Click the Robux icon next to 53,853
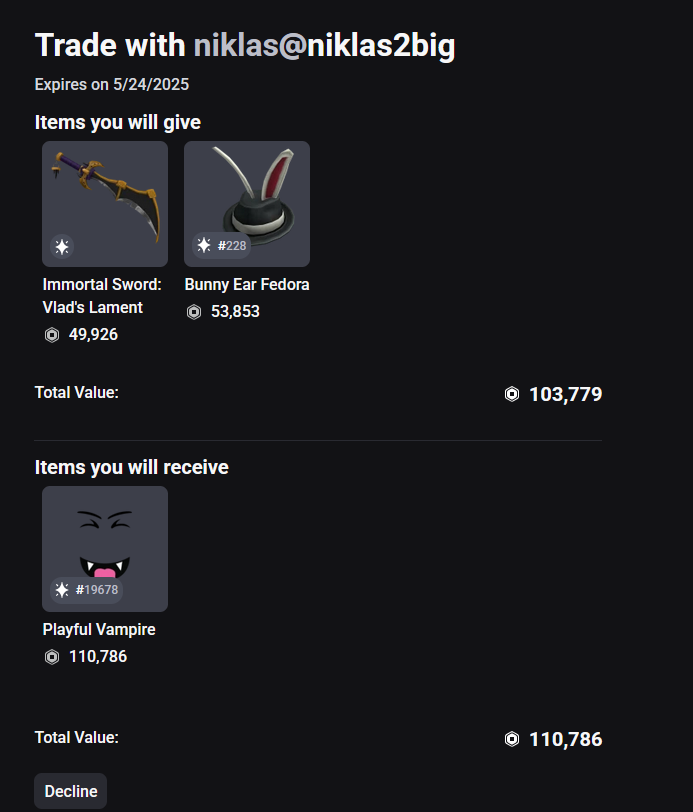Viewport: 693px width, 812px height. (192, 311)
